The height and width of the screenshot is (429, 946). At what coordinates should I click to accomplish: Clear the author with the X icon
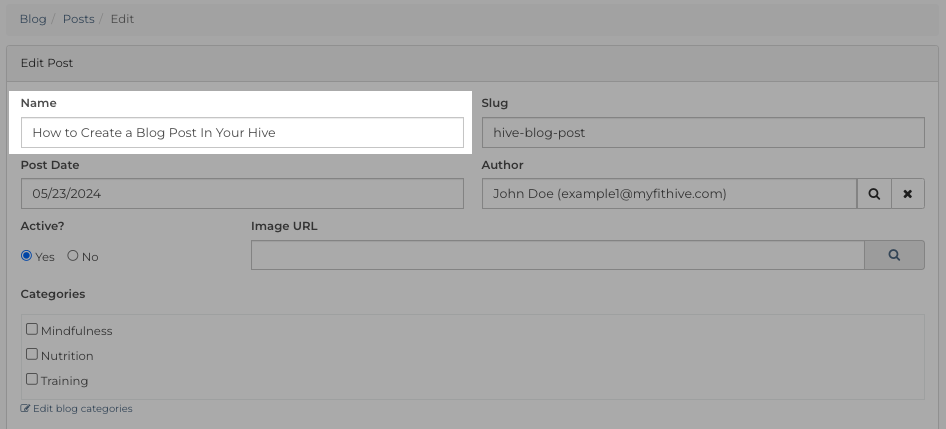point(907,194)
